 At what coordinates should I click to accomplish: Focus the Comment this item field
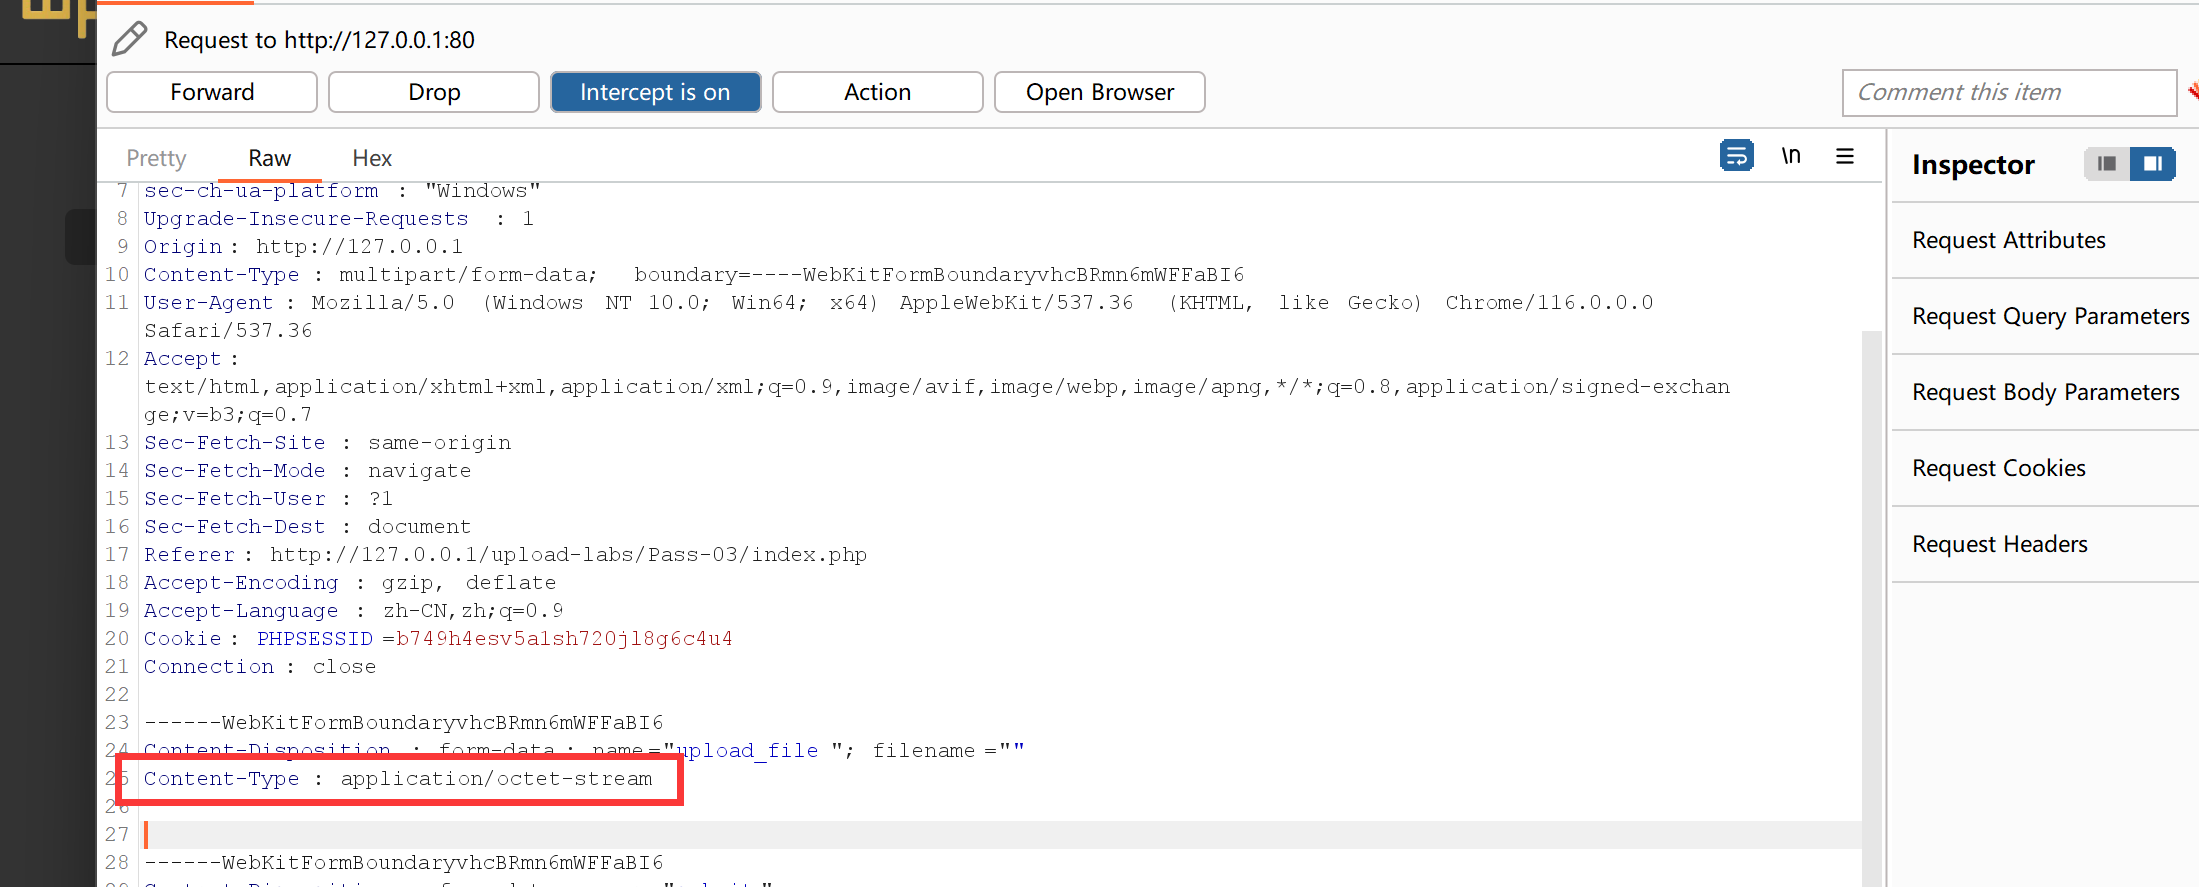pyautogui.click(x=2009, y=92)
